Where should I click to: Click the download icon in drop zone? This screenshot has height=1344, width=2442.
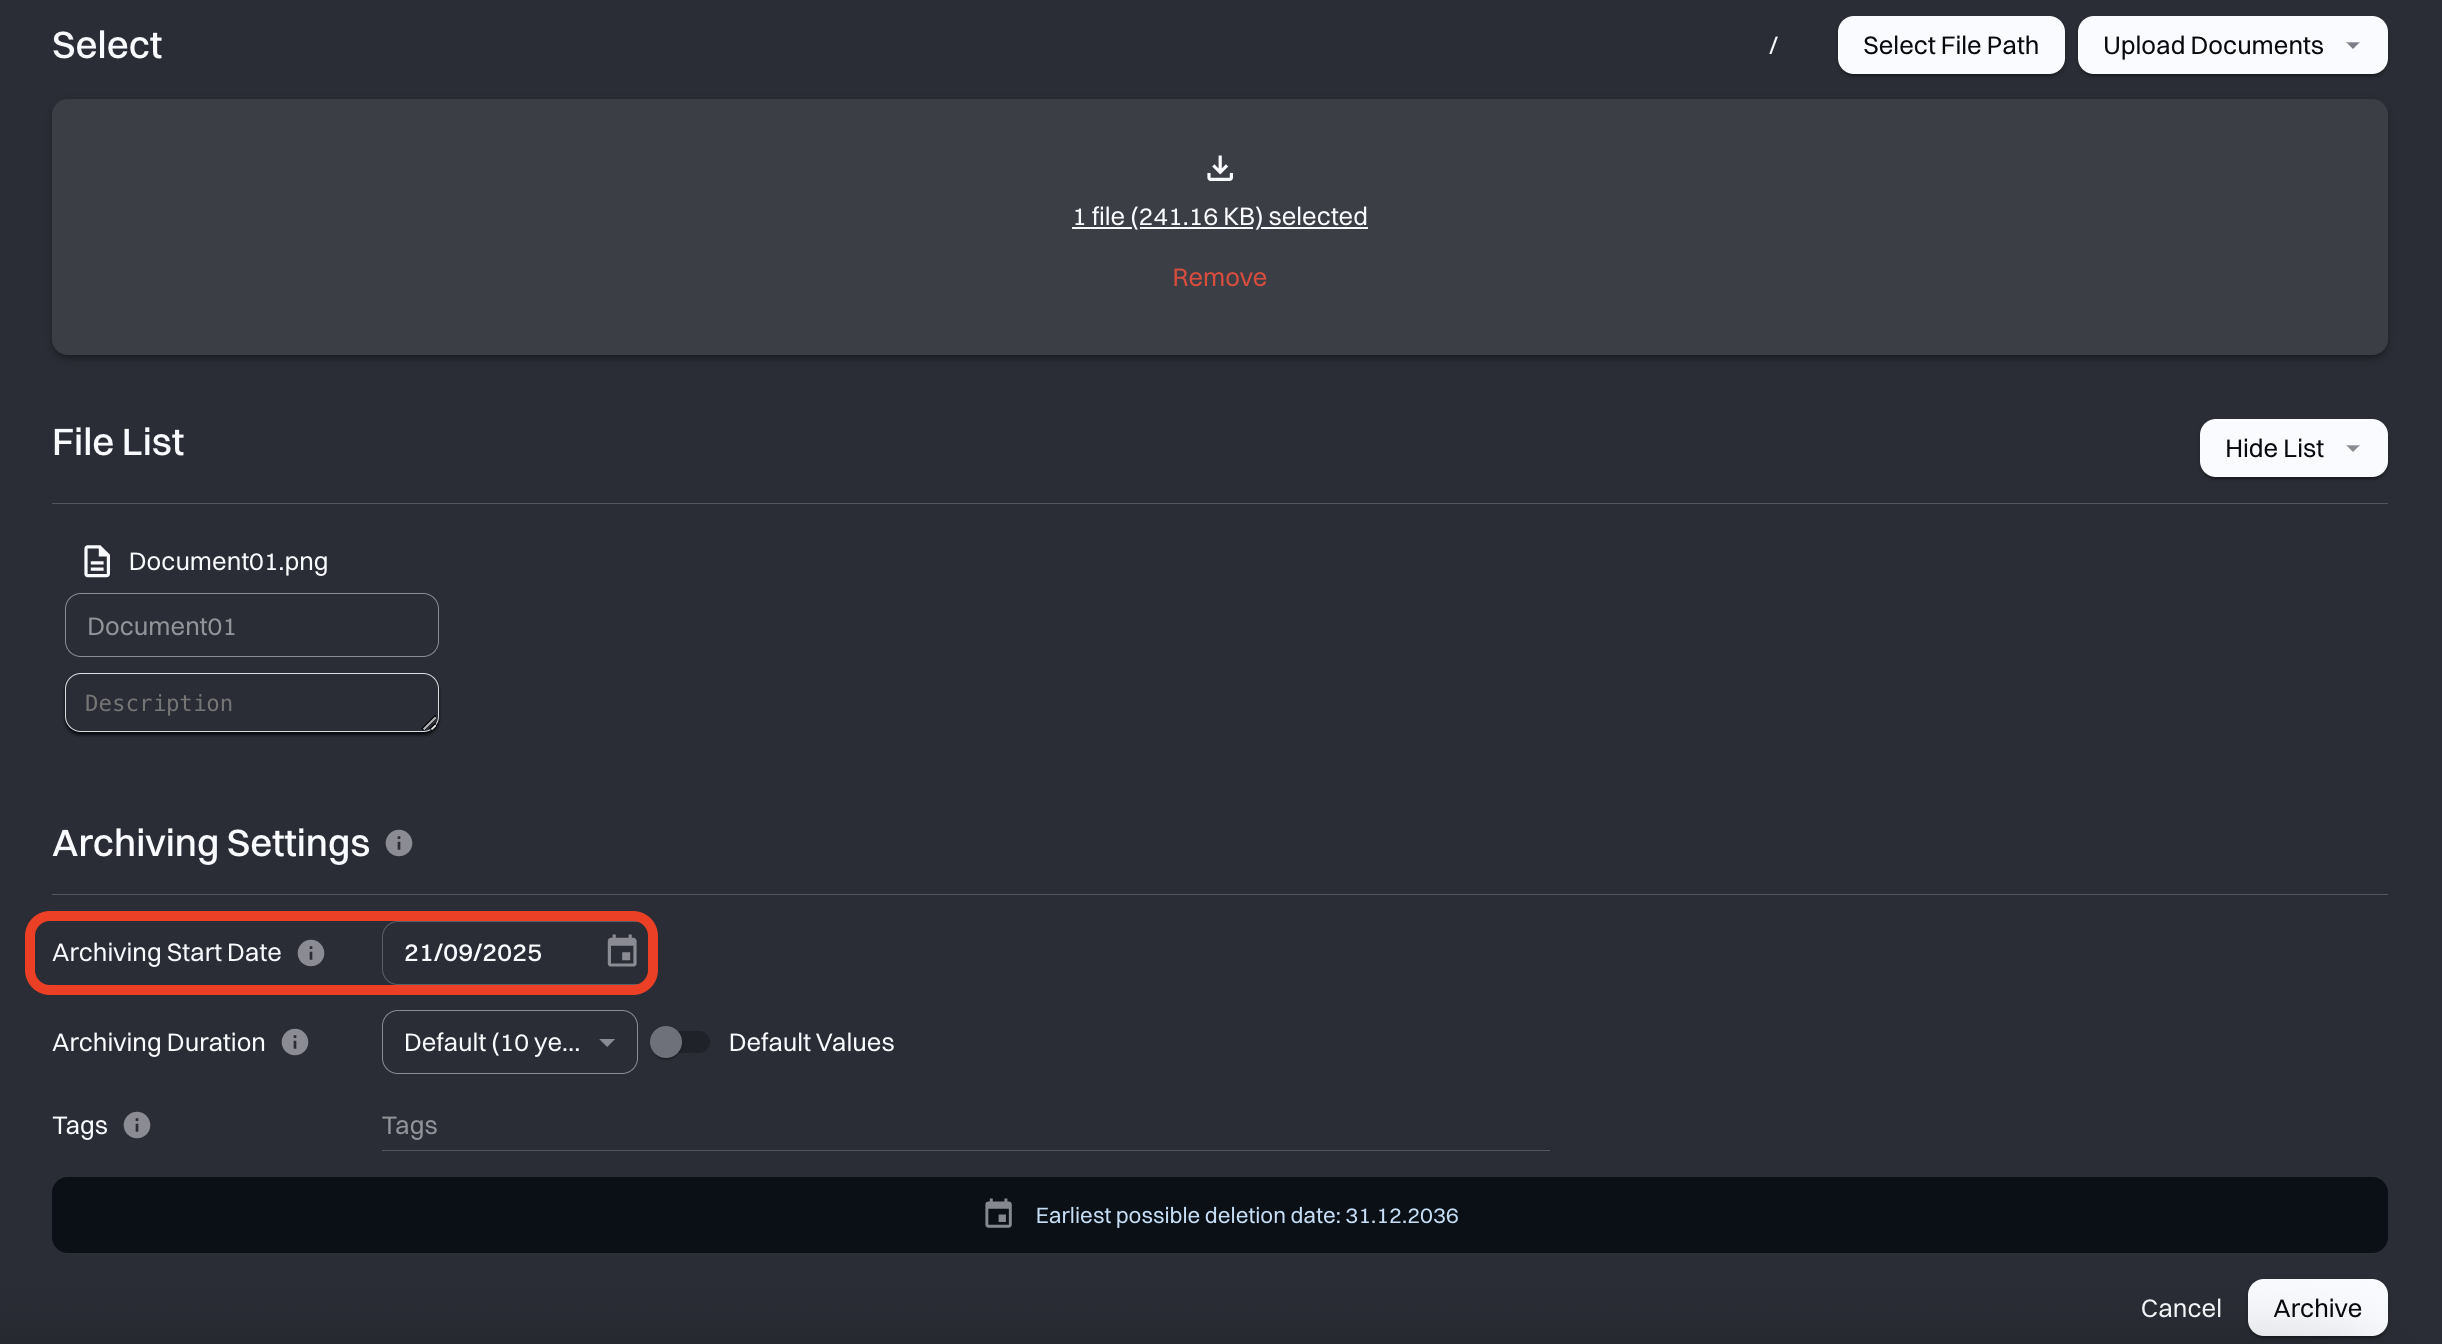(1219, 168)
